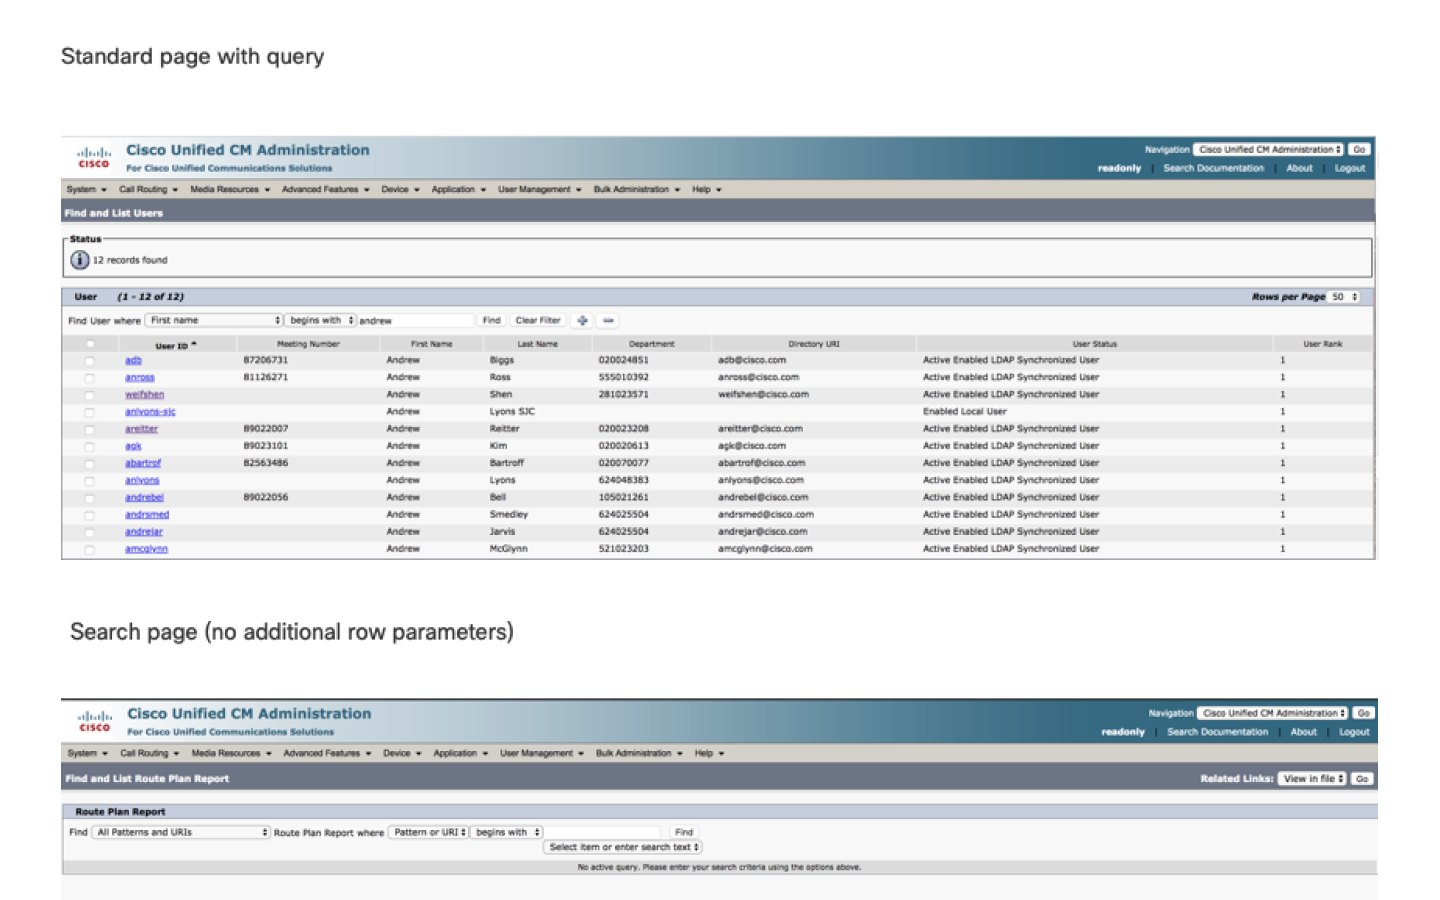
Task: Click Logout on Route Plan Report page
Action: [1354, 732]
